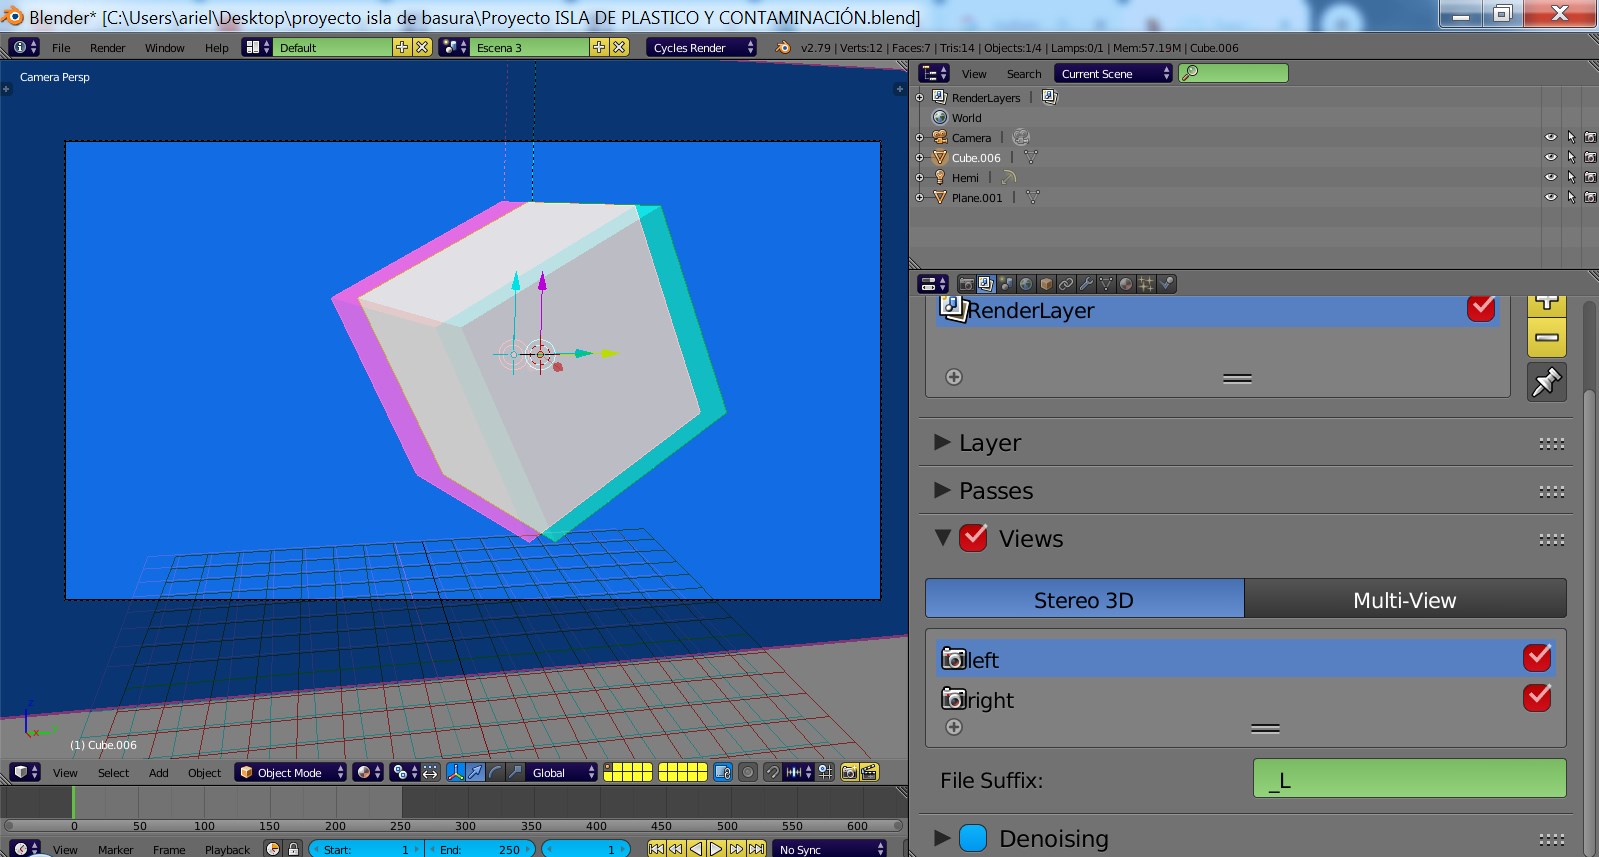The width and height of the screenshot is (1599, 857).
Task: Click the OpenGL render image camera icon
Action: 850,772
